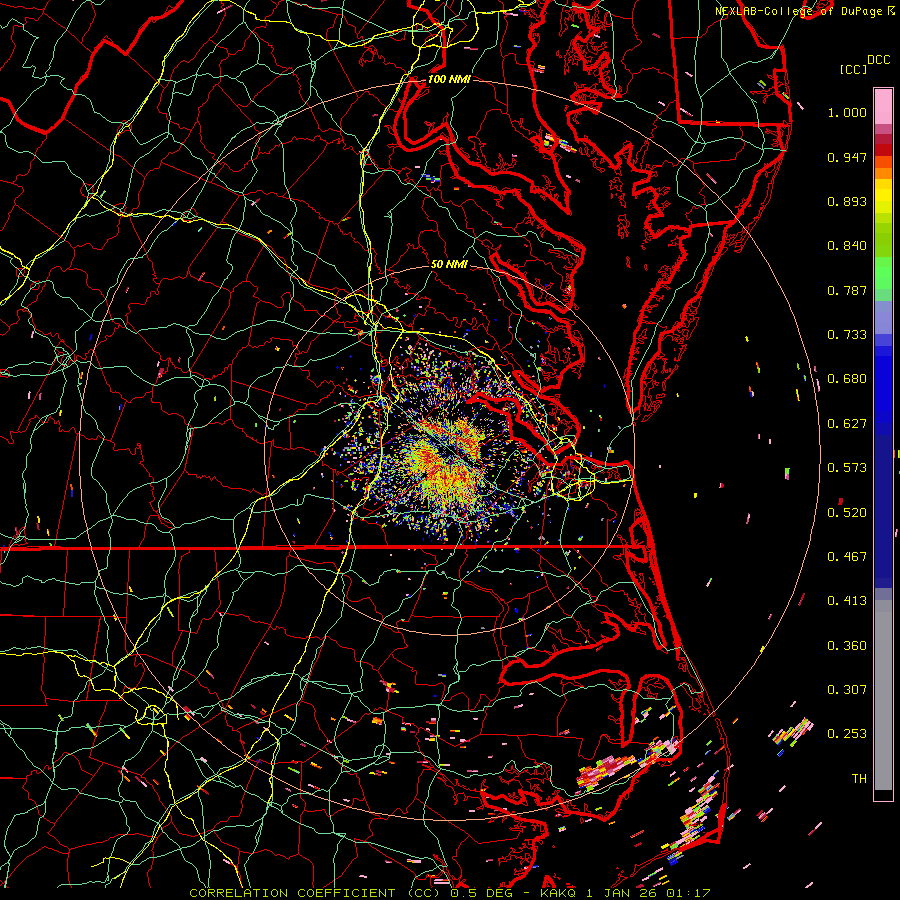Click the 1 JAN 26 date text
Viewport: 900px width, 900px height.
click(x=623, y=893)
